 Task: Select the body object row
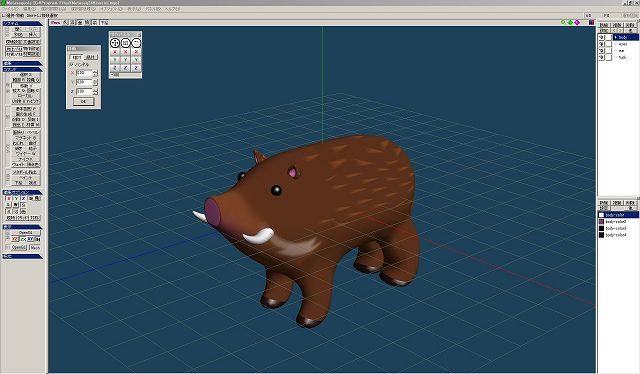pyautogui.click(x=625, y=37)
